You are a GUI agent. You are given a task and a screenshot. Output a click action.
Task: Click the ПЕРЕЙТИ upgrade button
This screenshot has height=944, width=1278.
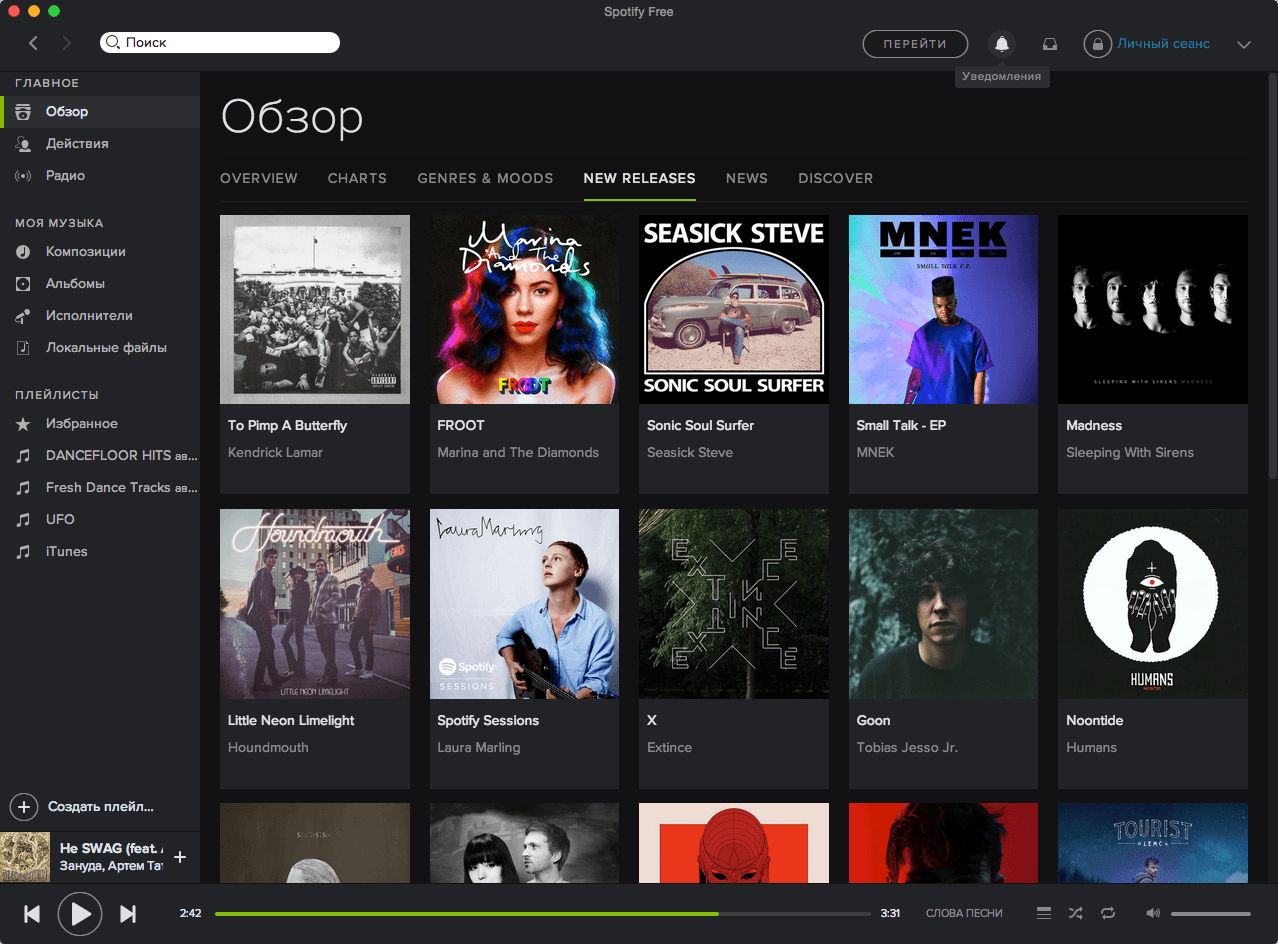point(915,44)
